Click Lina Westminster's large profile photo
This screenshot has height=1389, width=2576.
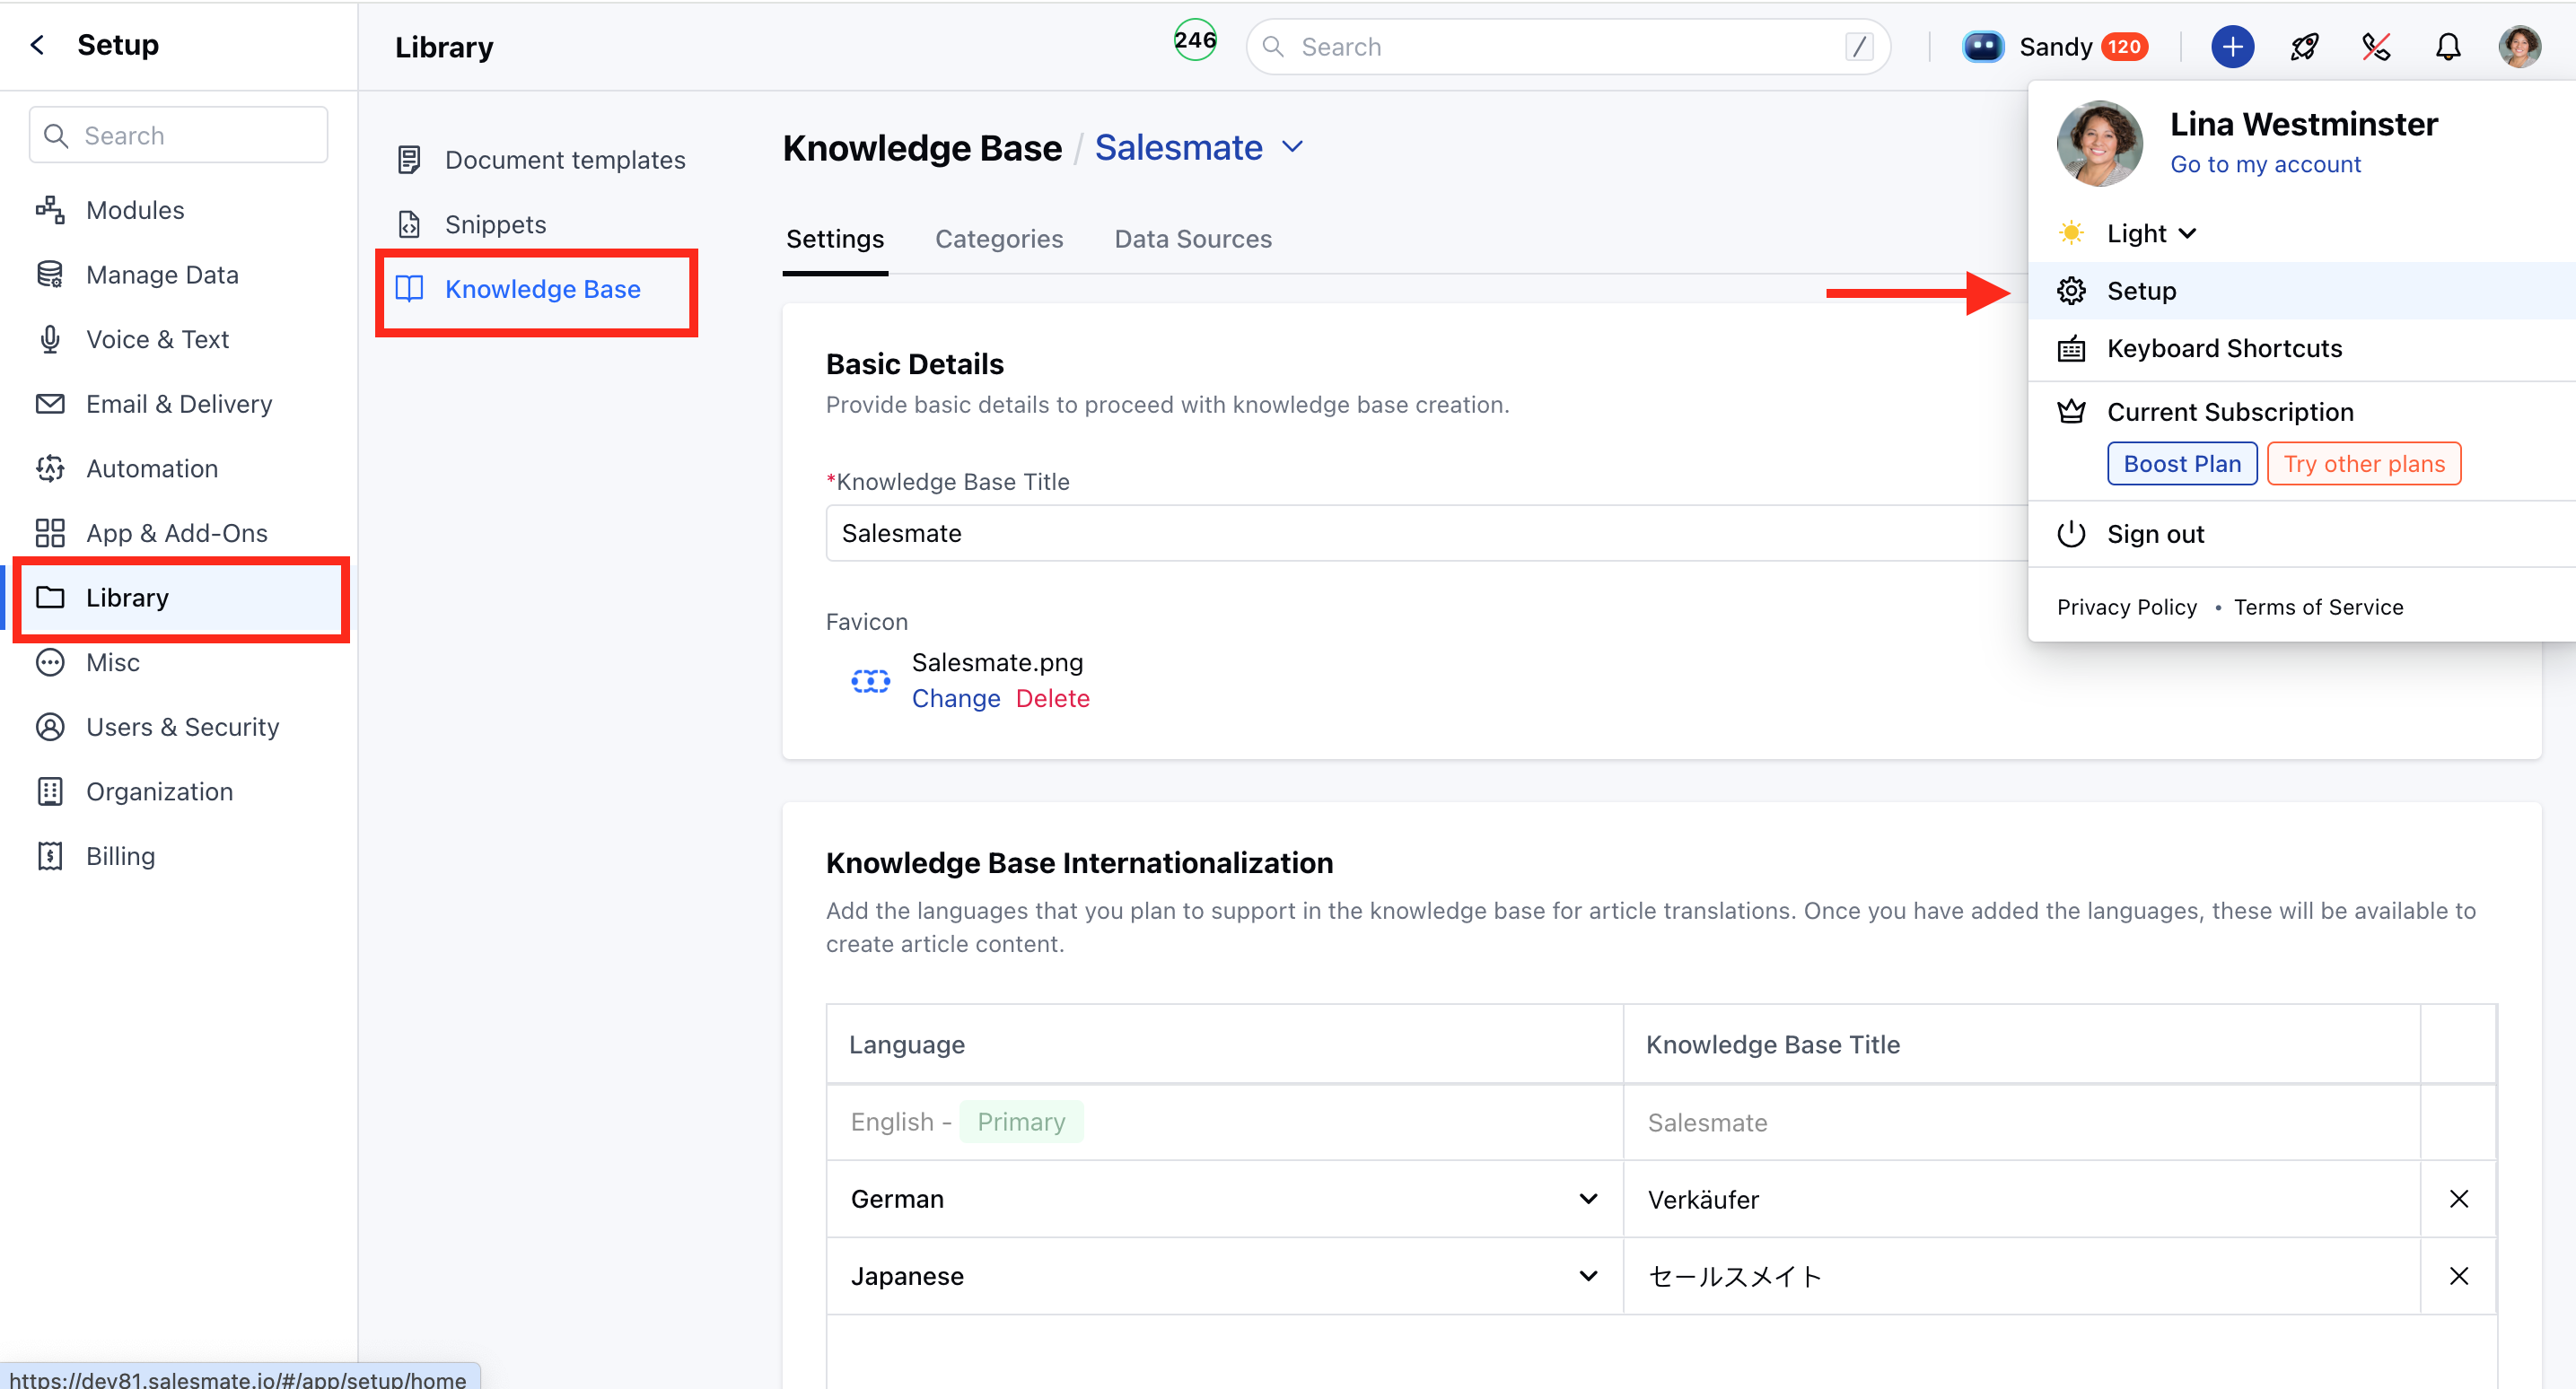pos(2099,143)
